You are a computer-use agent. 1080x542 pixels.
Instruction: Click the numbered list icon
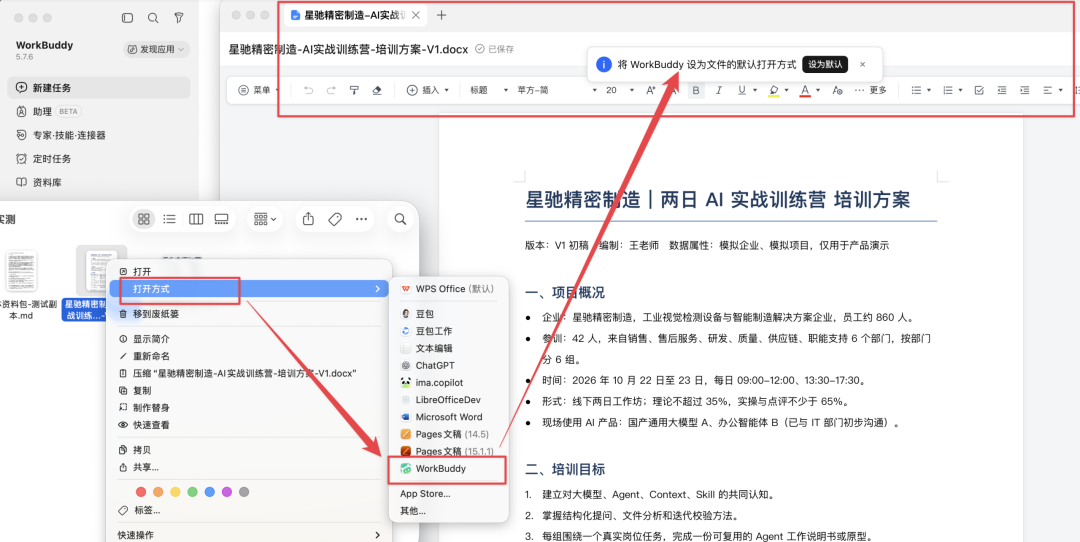point(948,90)
